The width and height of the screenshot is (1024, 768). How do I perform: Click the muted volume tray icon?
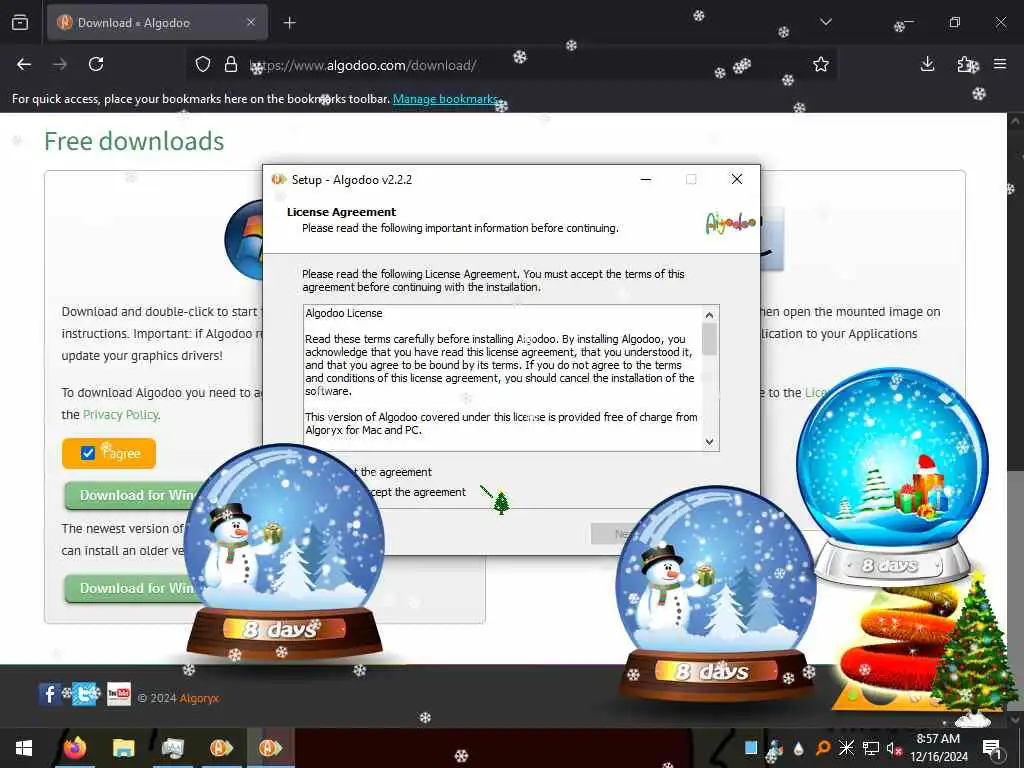[x=894, y=748]
